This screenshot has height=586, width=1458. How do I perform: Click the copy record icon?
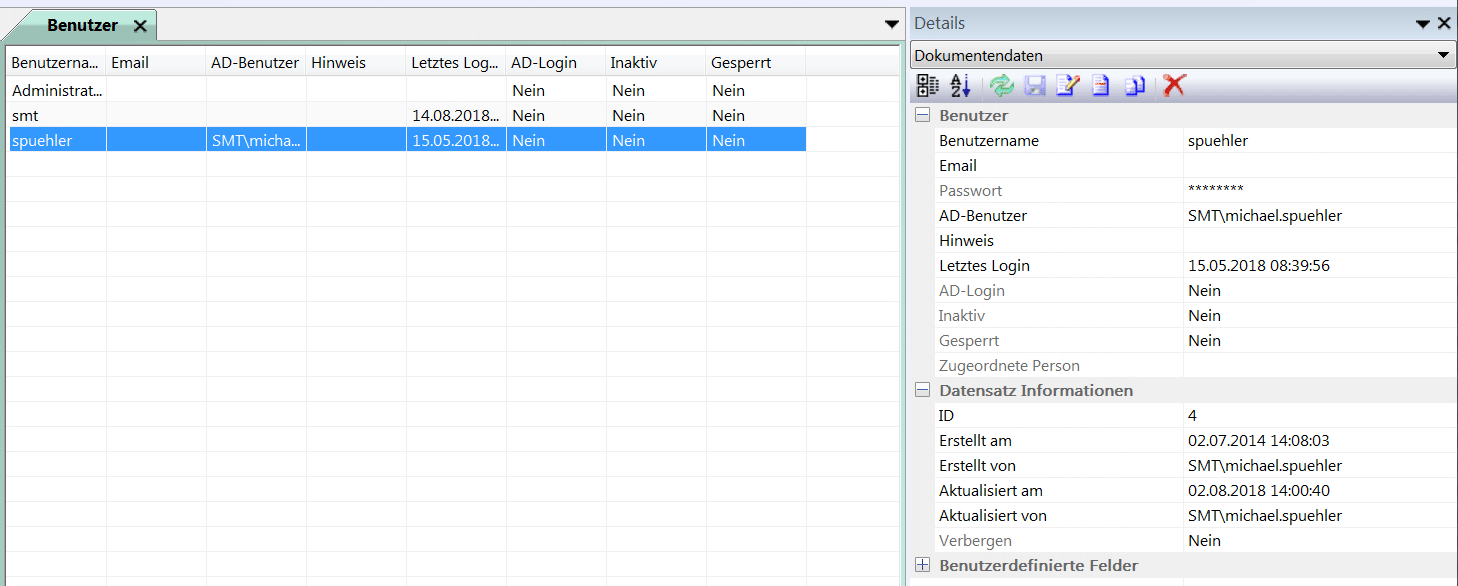(x=1134, y=86)
